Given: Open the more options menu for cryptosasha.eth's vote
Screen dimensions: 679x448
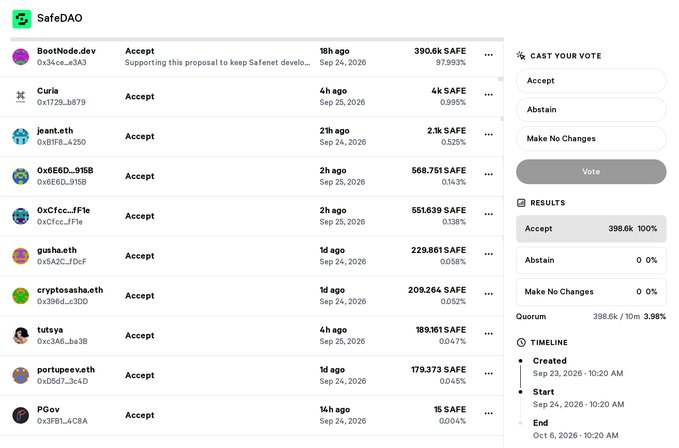Looking at the screenshot, I should coord(488,294).
